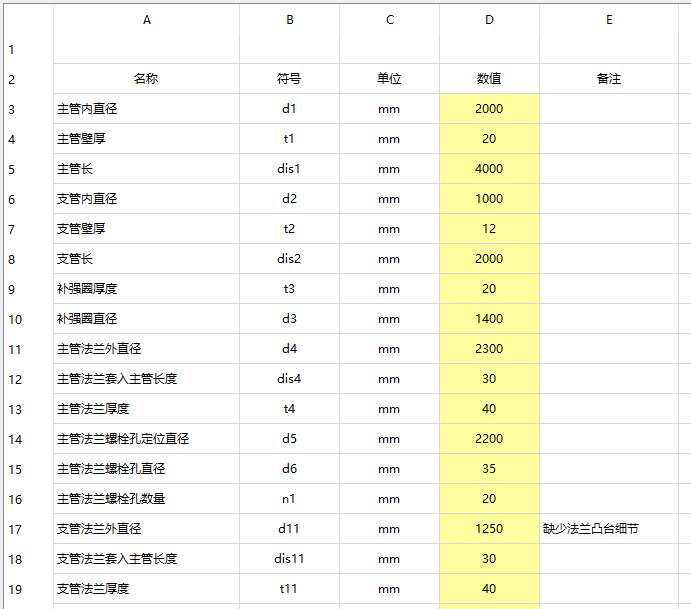Select the value cell showing 2300

489,349
